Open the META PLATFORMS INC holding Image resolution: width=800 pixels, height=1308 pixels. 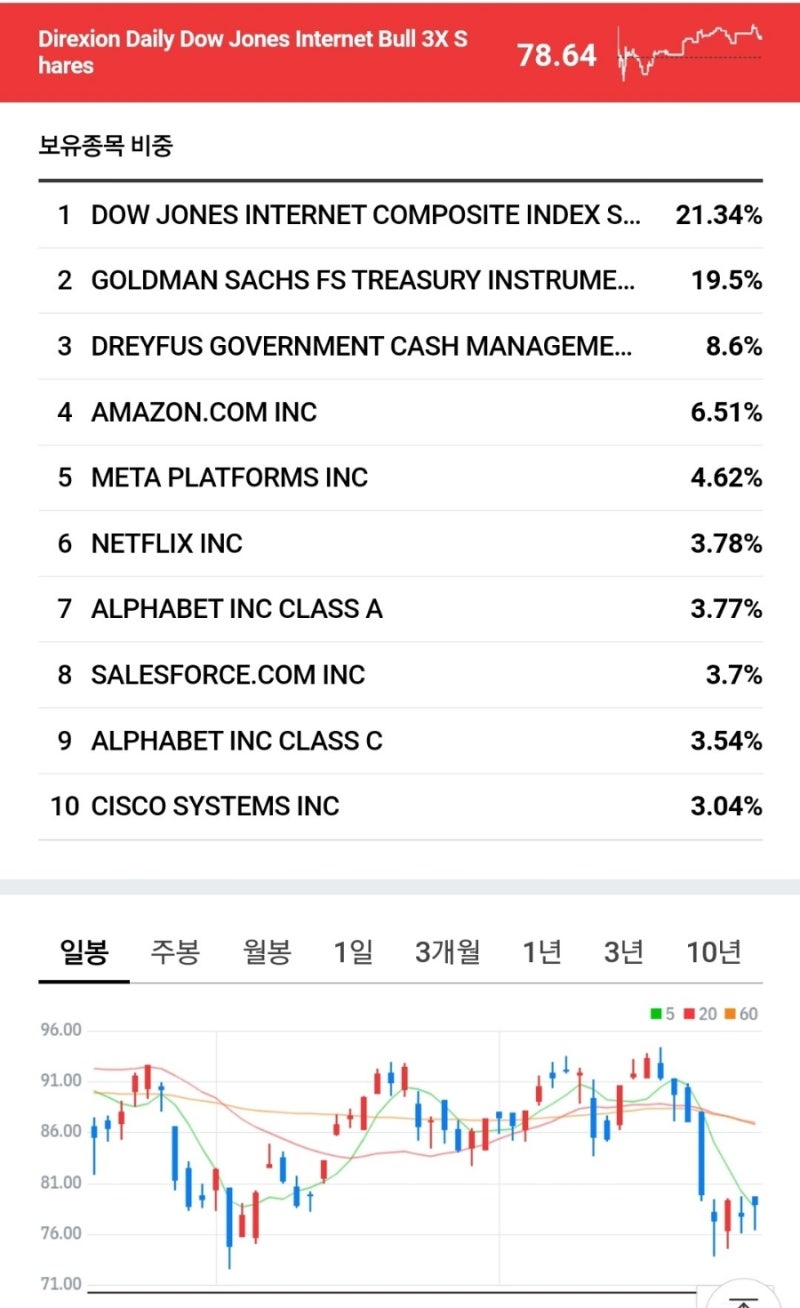click(229, 478)
